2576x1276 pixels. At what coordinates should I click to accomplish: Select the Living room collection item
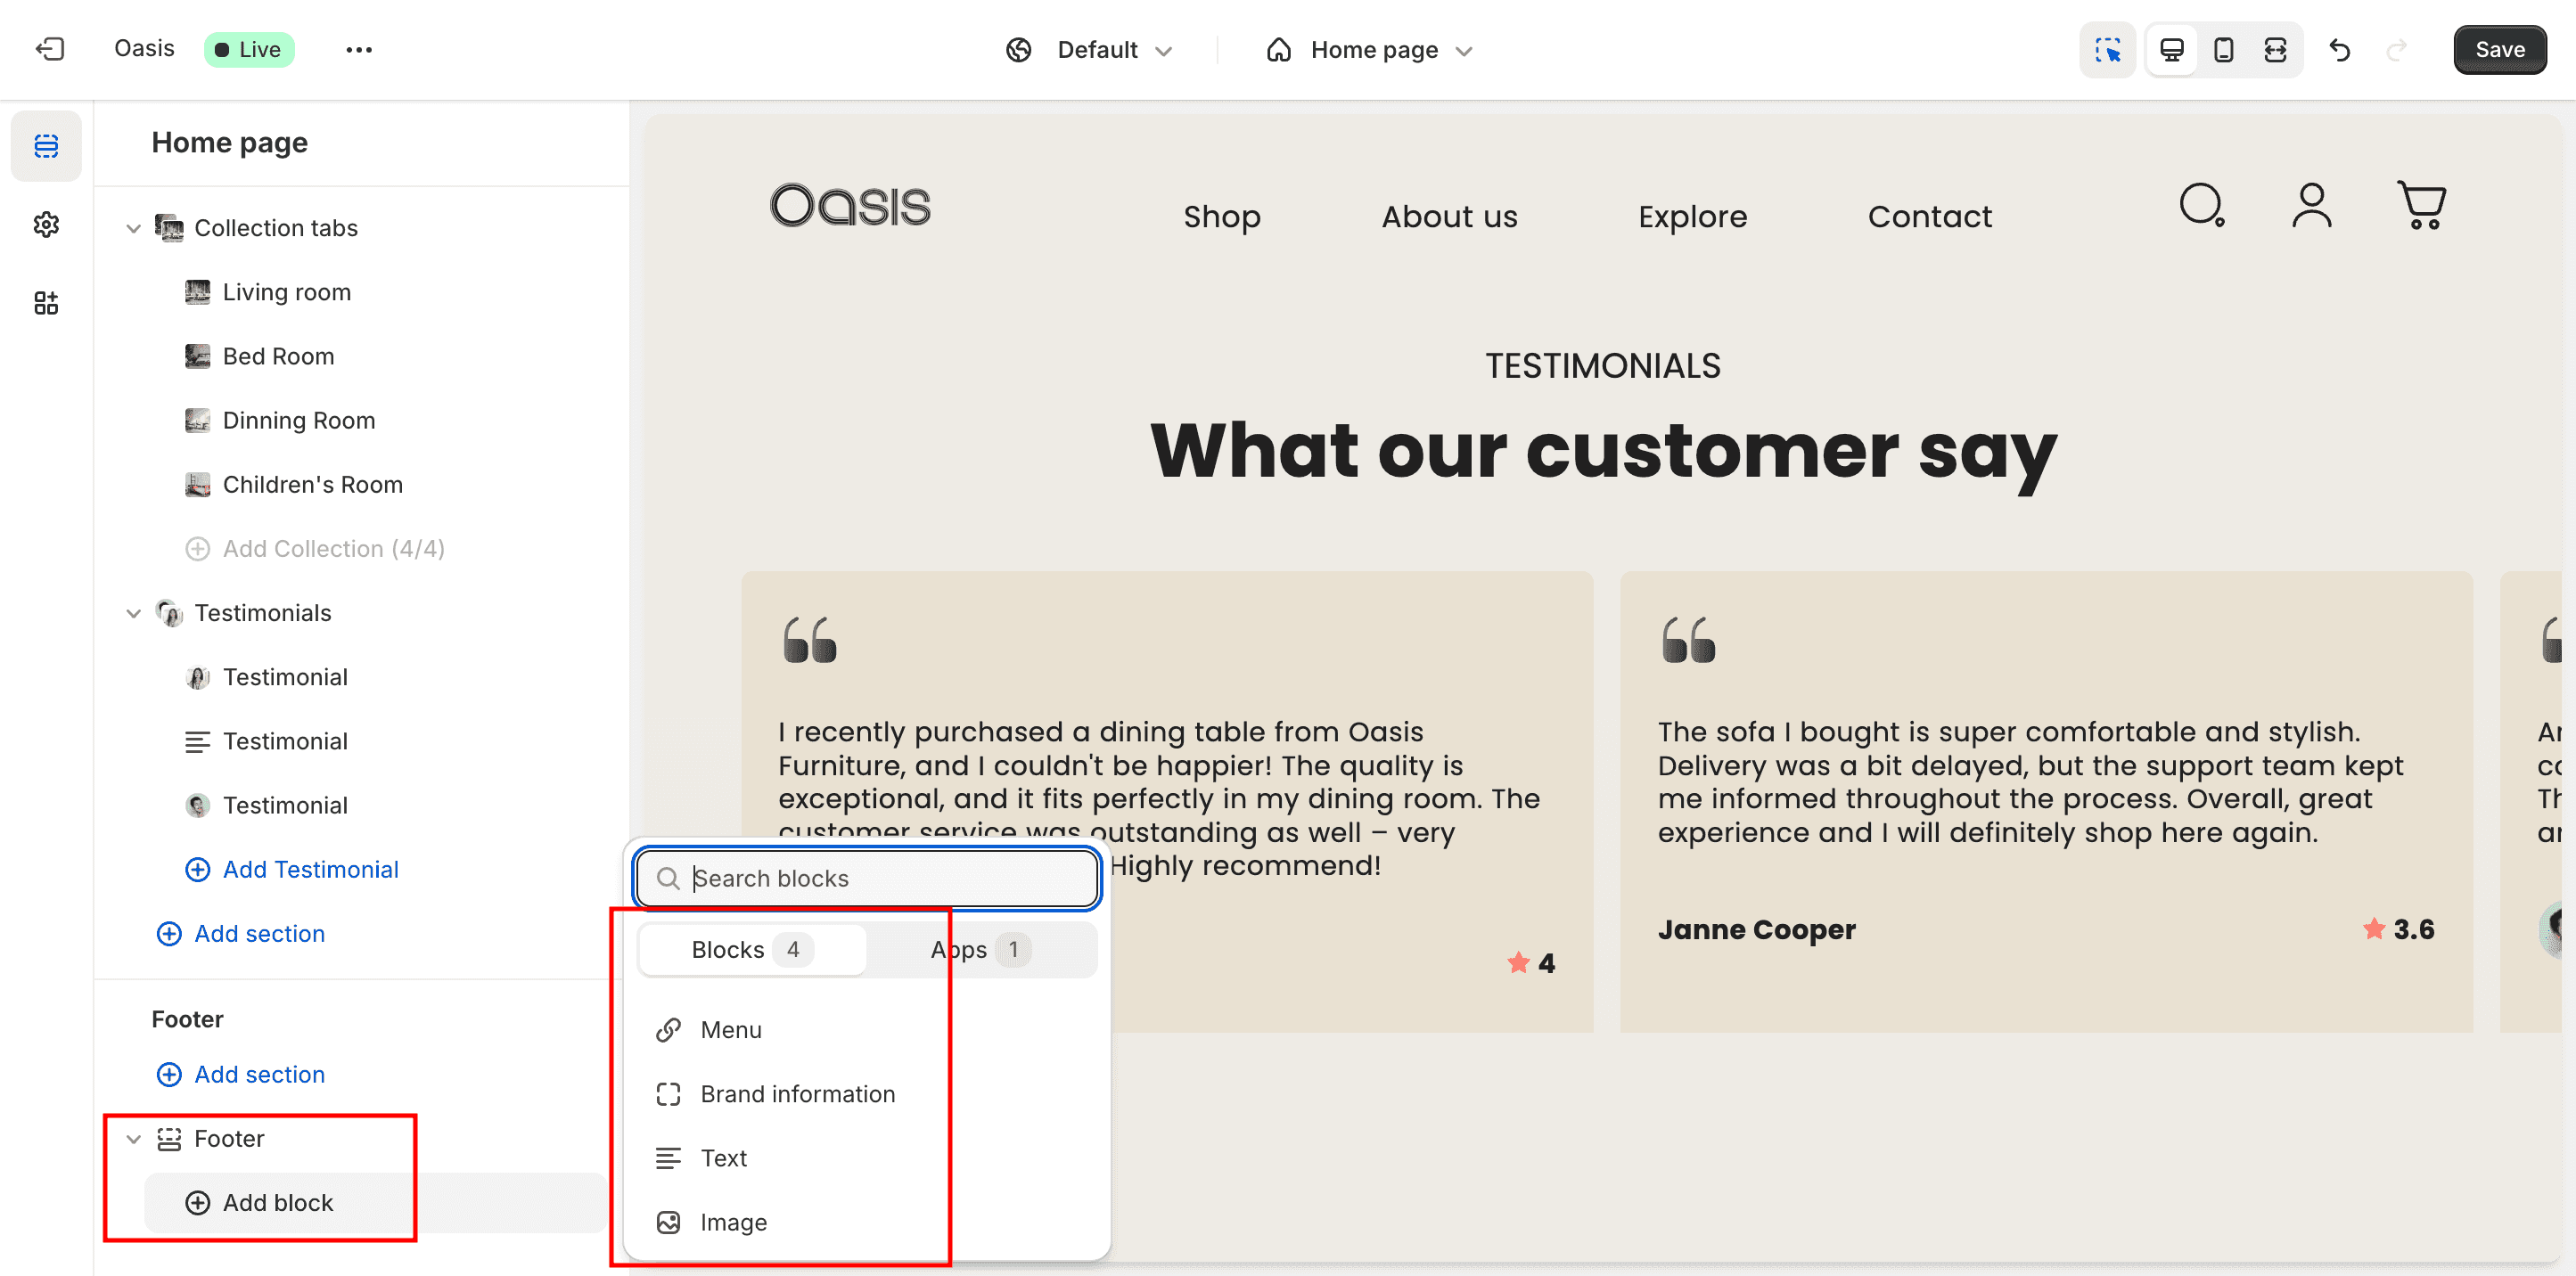tap(286, 292)
